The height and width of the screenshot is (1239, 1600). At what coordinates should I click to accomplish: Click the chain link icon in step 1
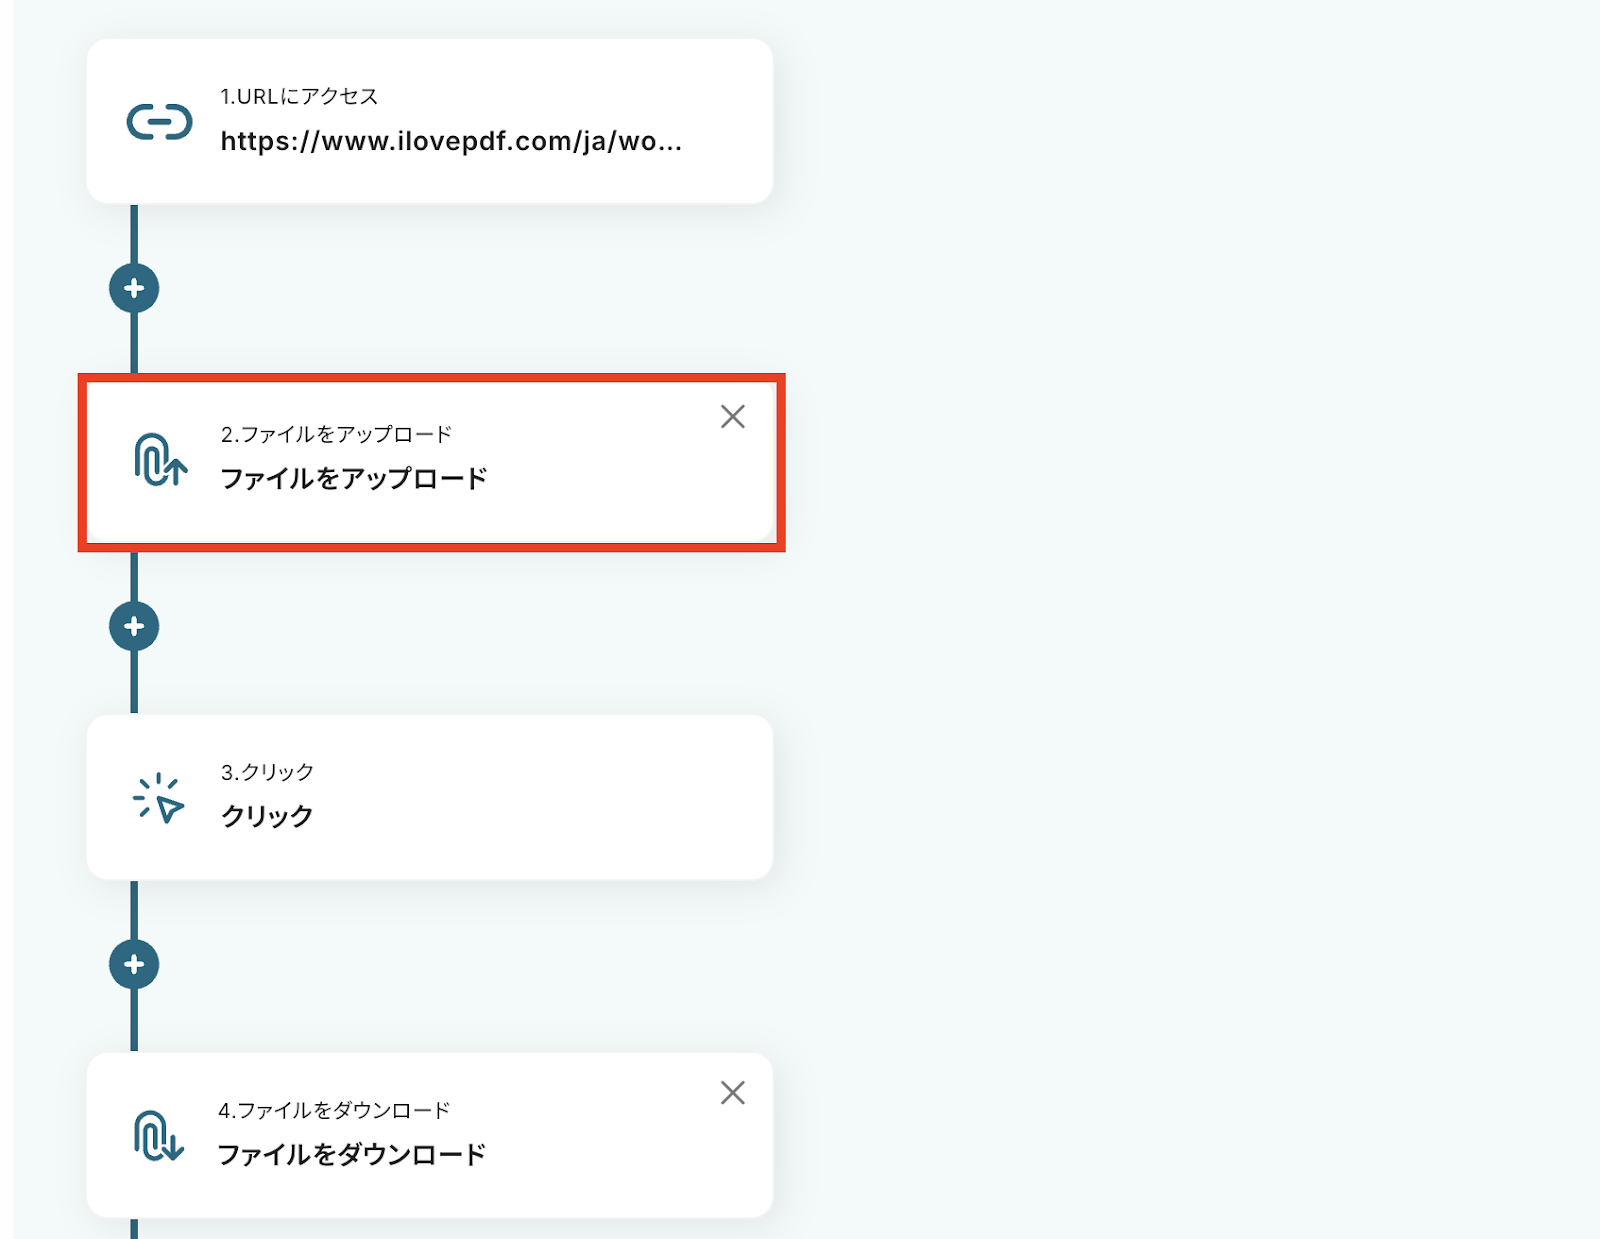point(159,122)
